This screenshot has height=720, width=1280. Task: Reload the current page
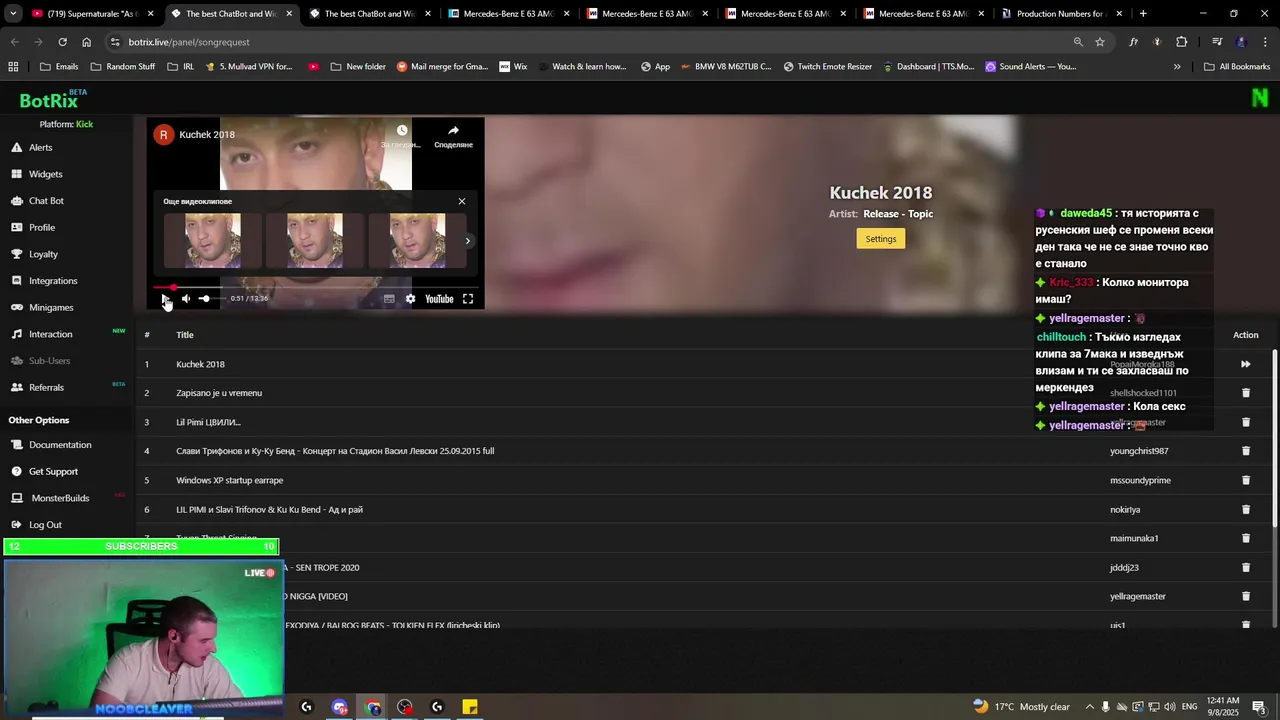62,42
